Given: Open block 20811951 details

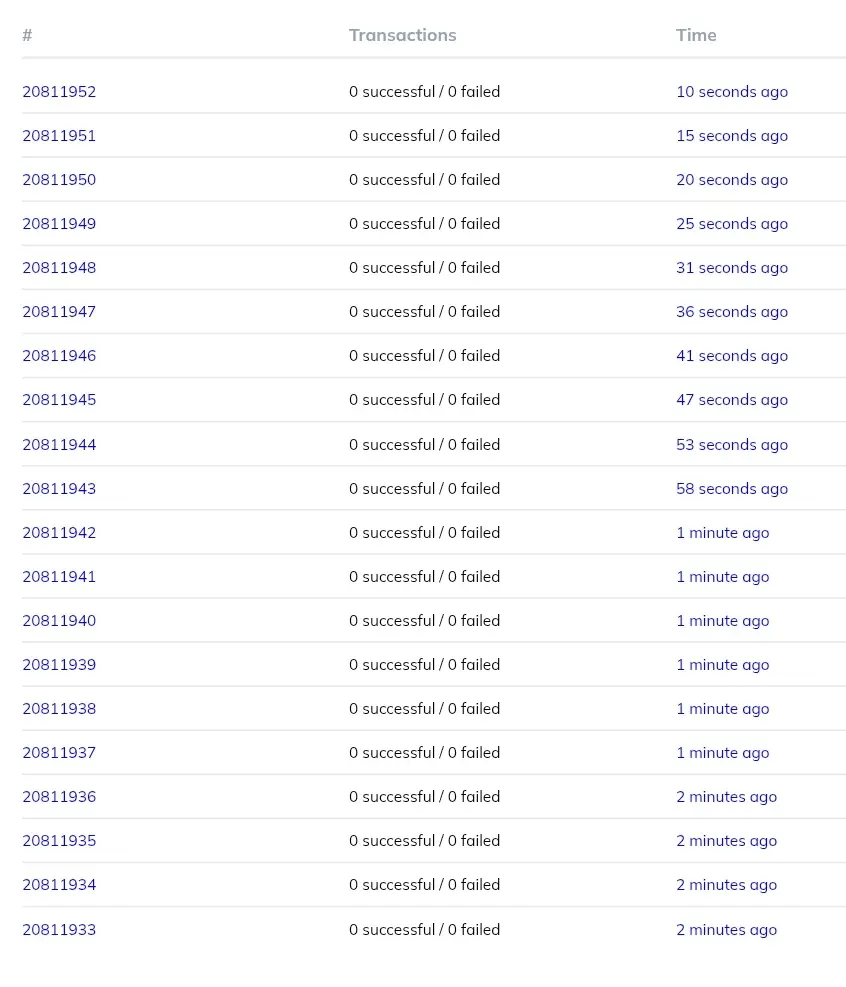Looking at the screenshot, I should click(x=59, y=136).
